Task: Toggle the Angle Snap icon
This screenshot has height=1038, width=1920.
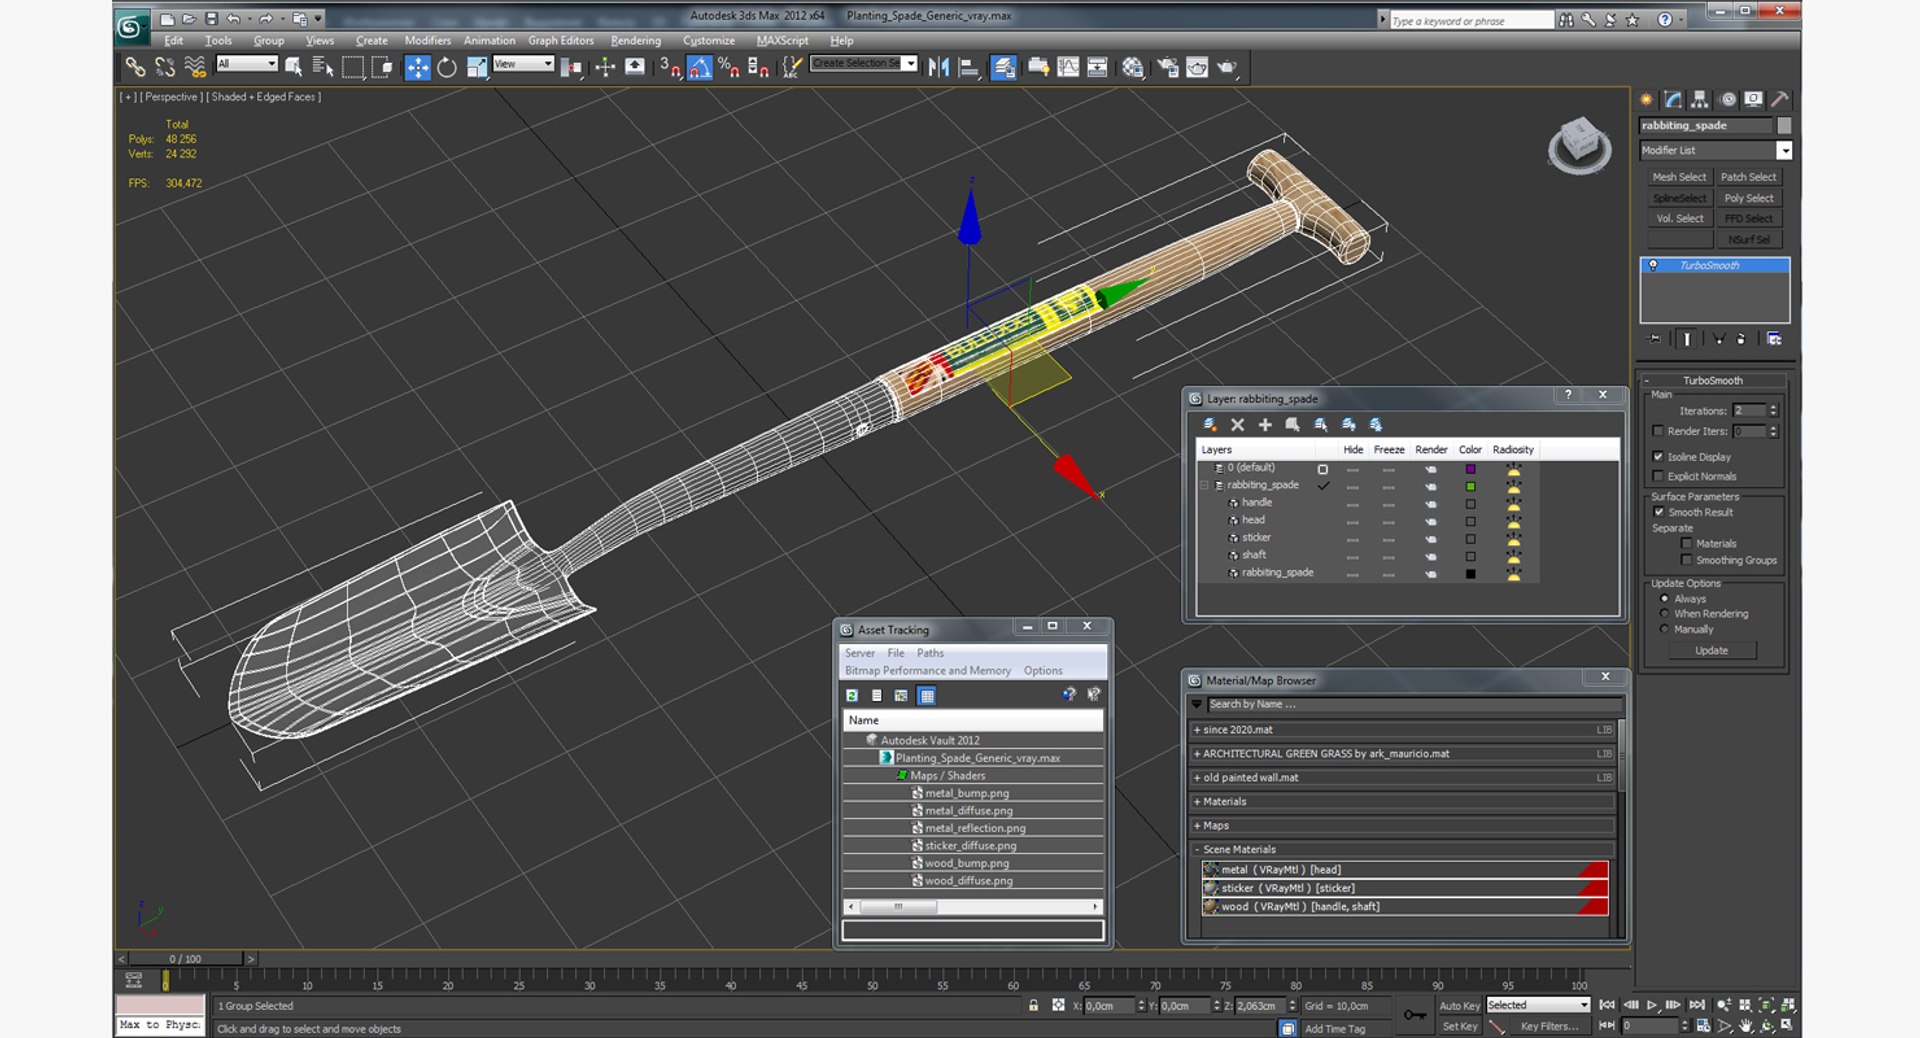Action: click(x=700, y=67)
